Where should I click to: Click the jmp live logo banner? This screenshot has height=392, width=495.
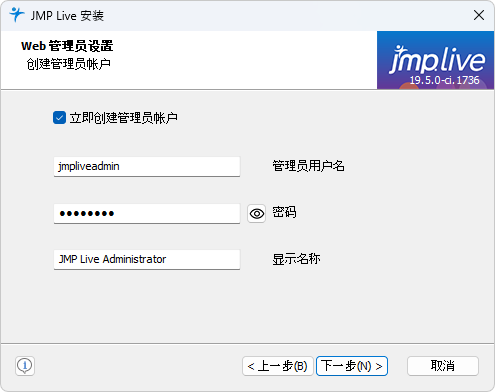[x=435, y=60]
